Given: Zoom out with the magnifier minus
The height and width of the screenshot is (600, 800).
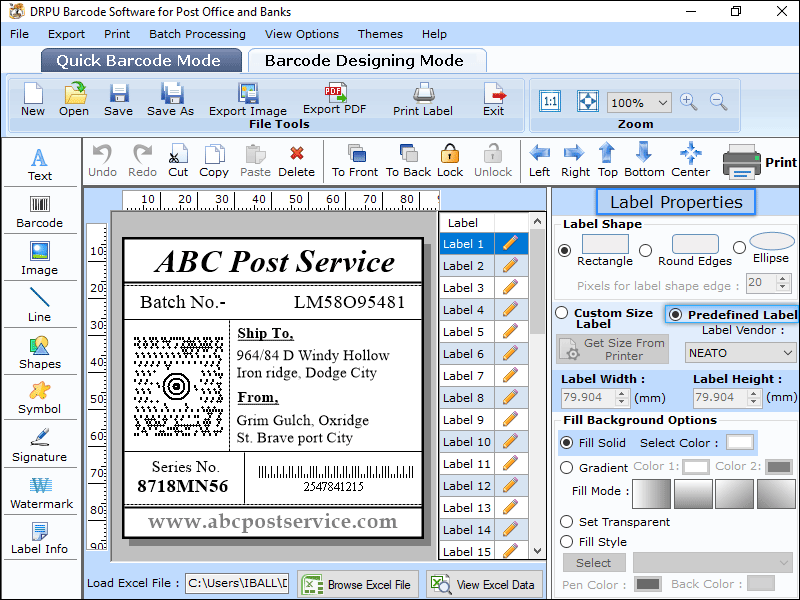Looking at the screenshot, I should tap(718, 102).
